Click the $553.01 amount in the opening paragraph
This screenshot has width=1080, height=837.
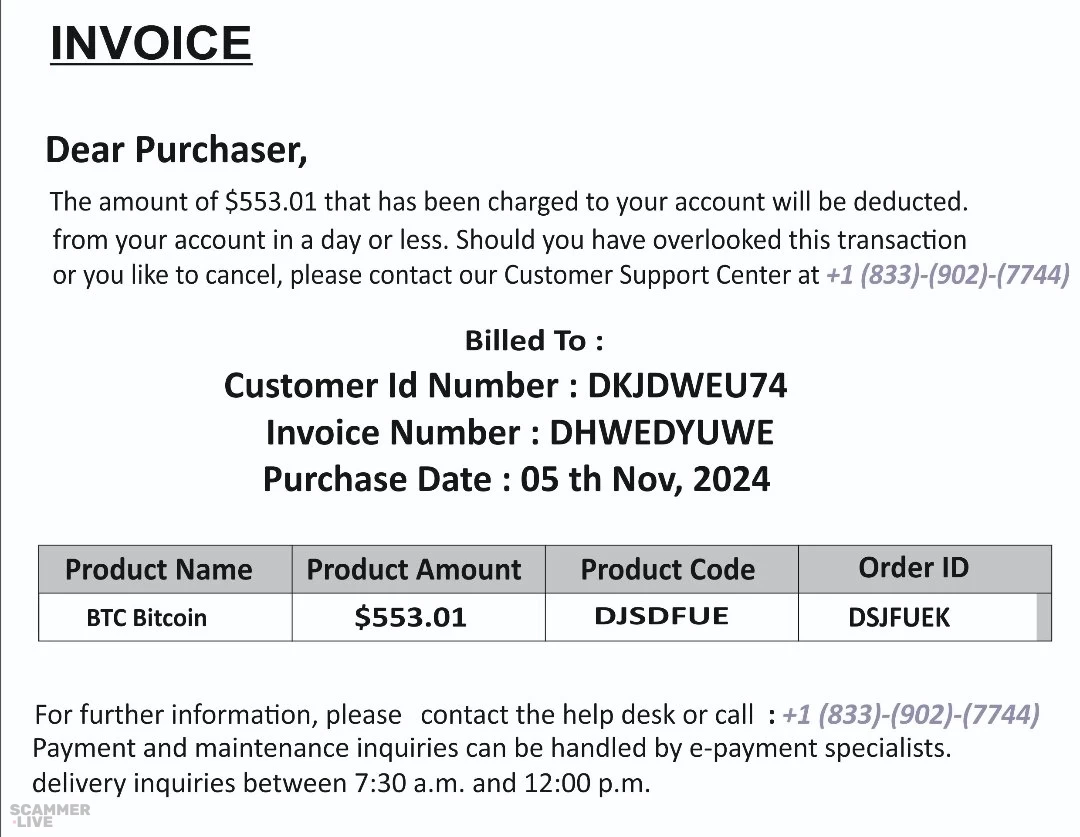(271, 202)
